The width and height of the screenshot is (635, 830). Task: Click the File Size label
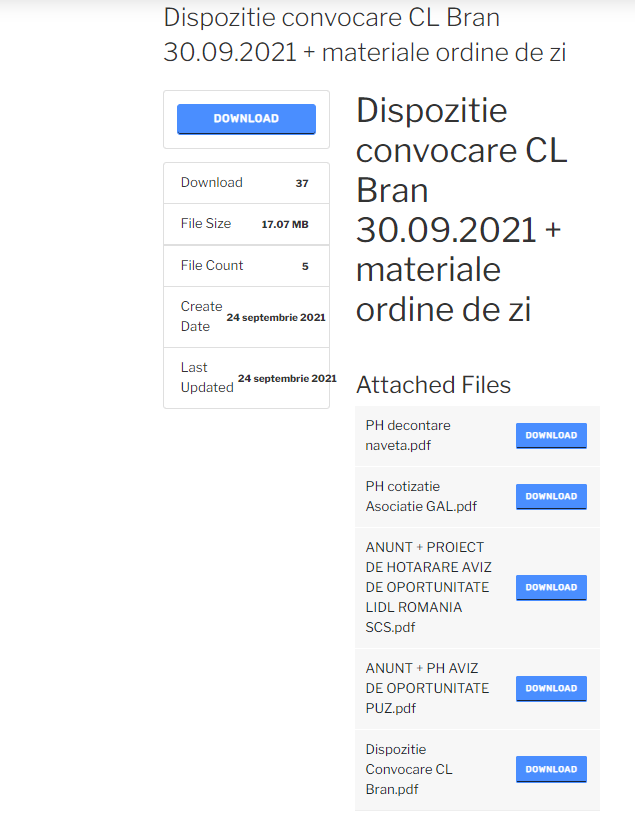205,224
